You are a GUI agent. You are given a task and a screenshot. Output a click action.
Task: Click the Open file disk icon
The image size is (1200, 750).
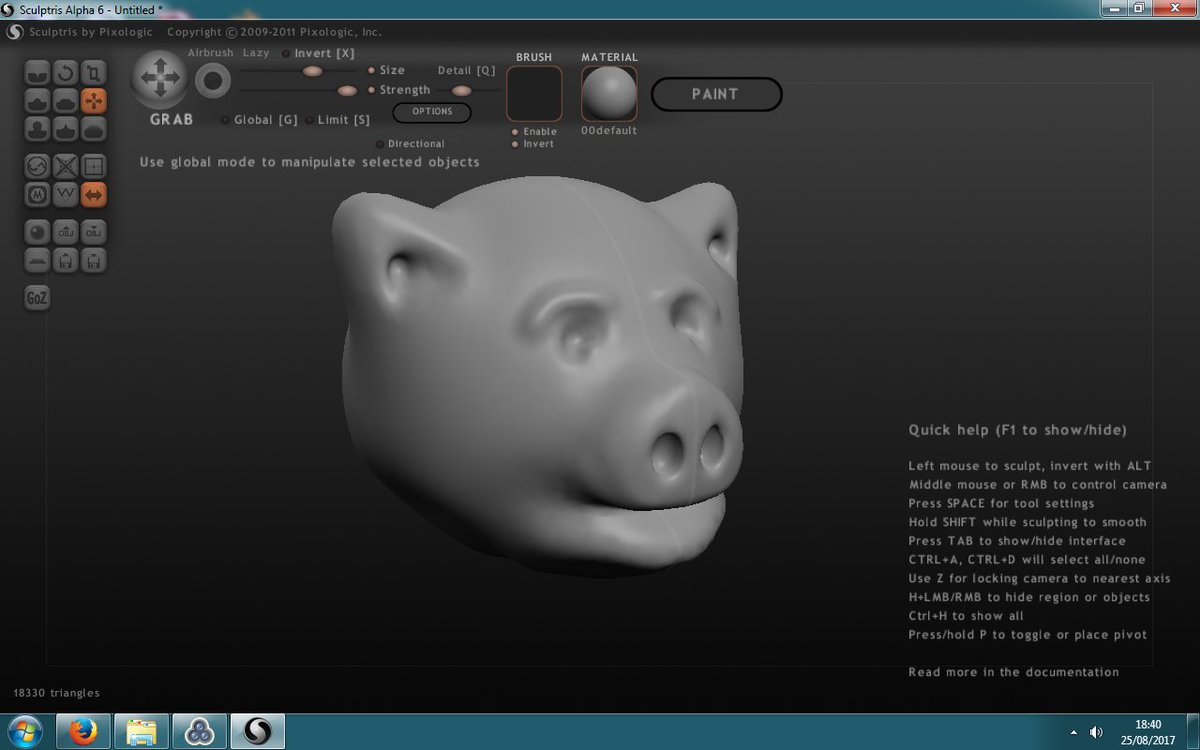click(x=66, y=260)
